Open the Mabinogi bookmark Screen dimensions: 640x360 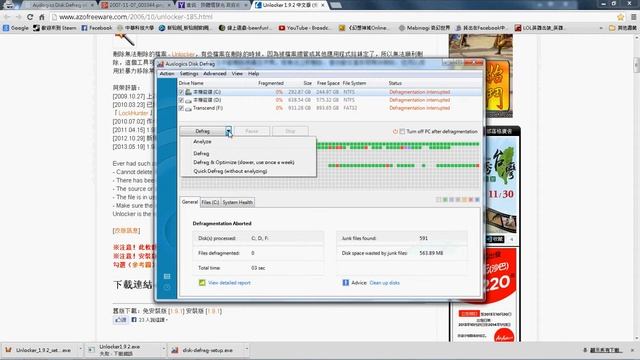tap(424, 28)
